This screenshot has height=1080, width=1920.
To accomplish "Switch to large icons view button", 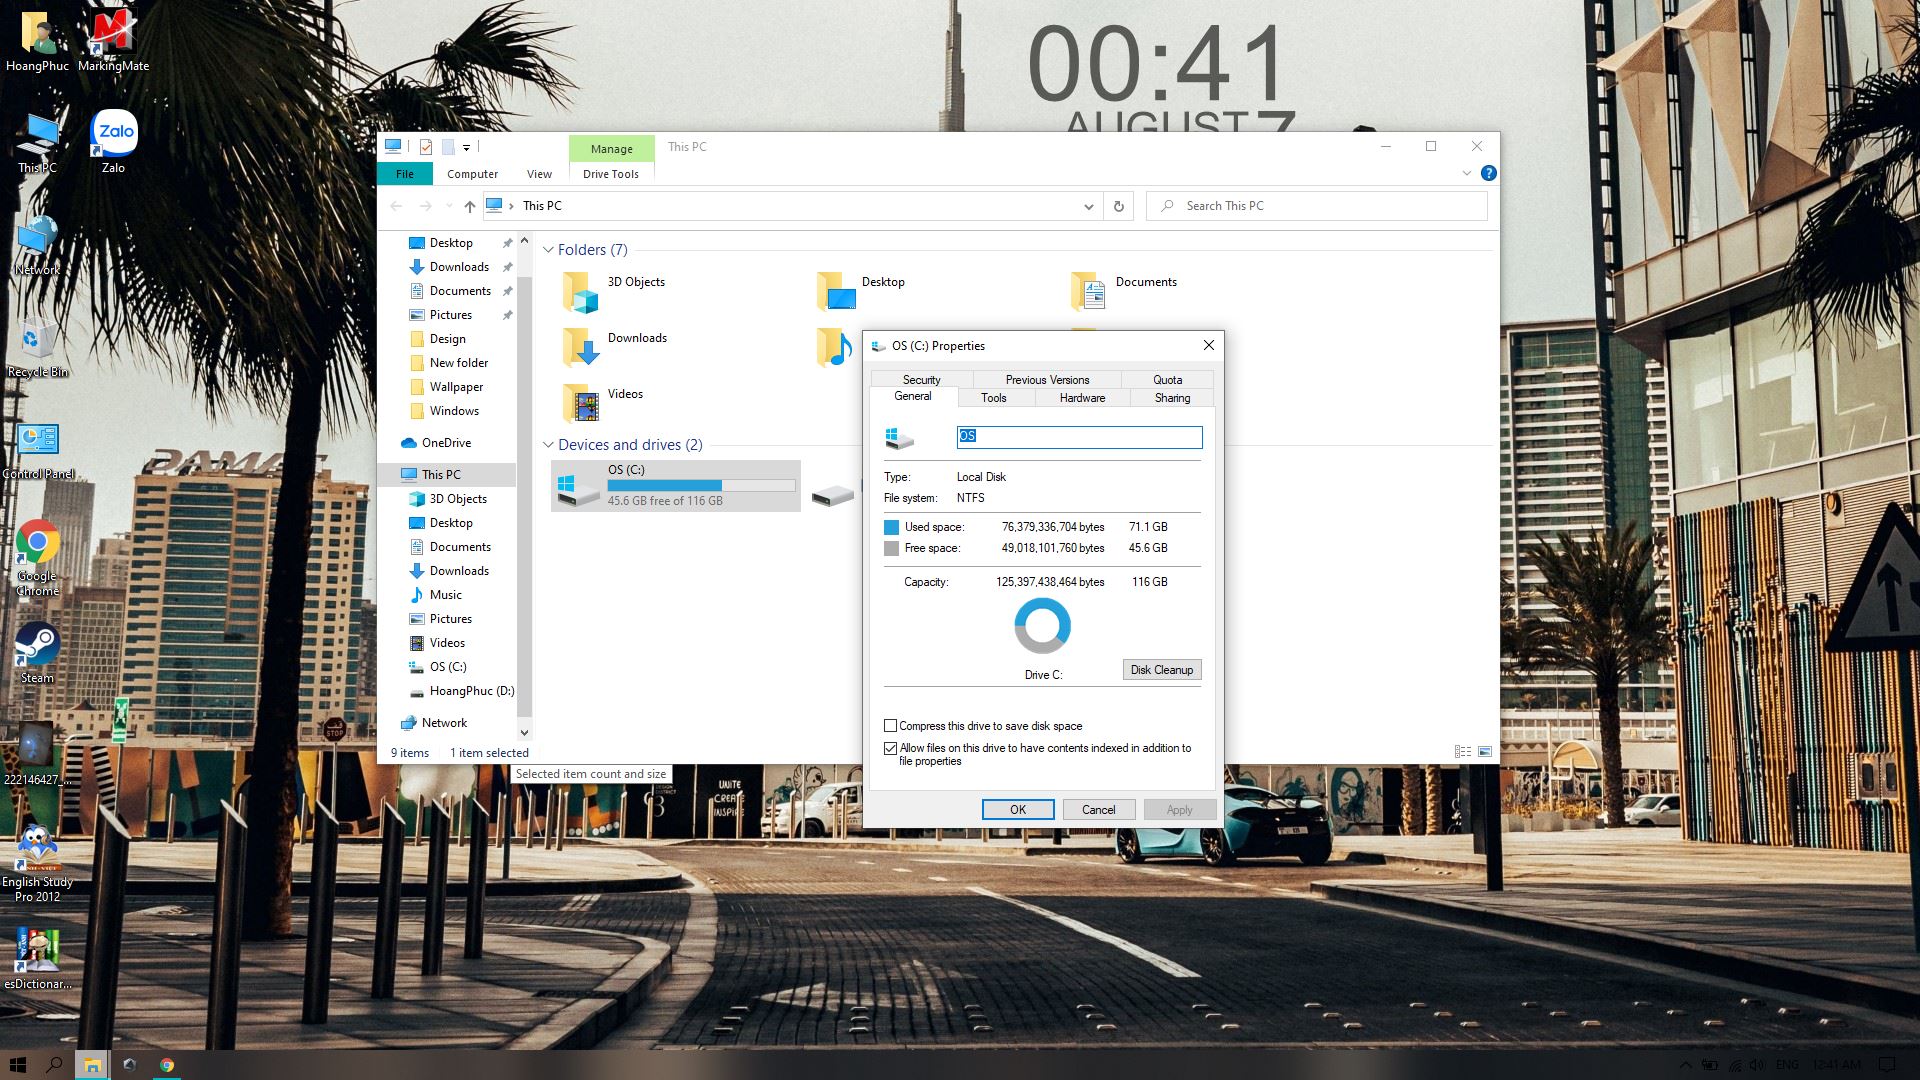I will (x=1485, y=752).
